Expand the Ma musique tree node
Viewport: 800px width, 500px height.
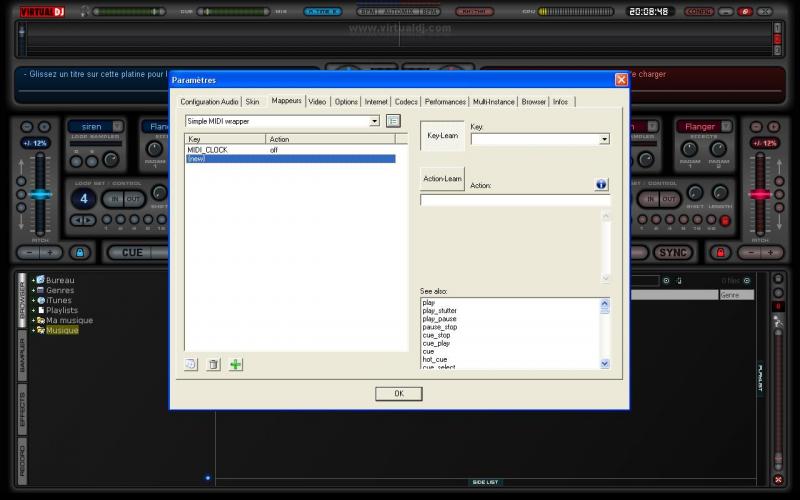coord(33,320)
